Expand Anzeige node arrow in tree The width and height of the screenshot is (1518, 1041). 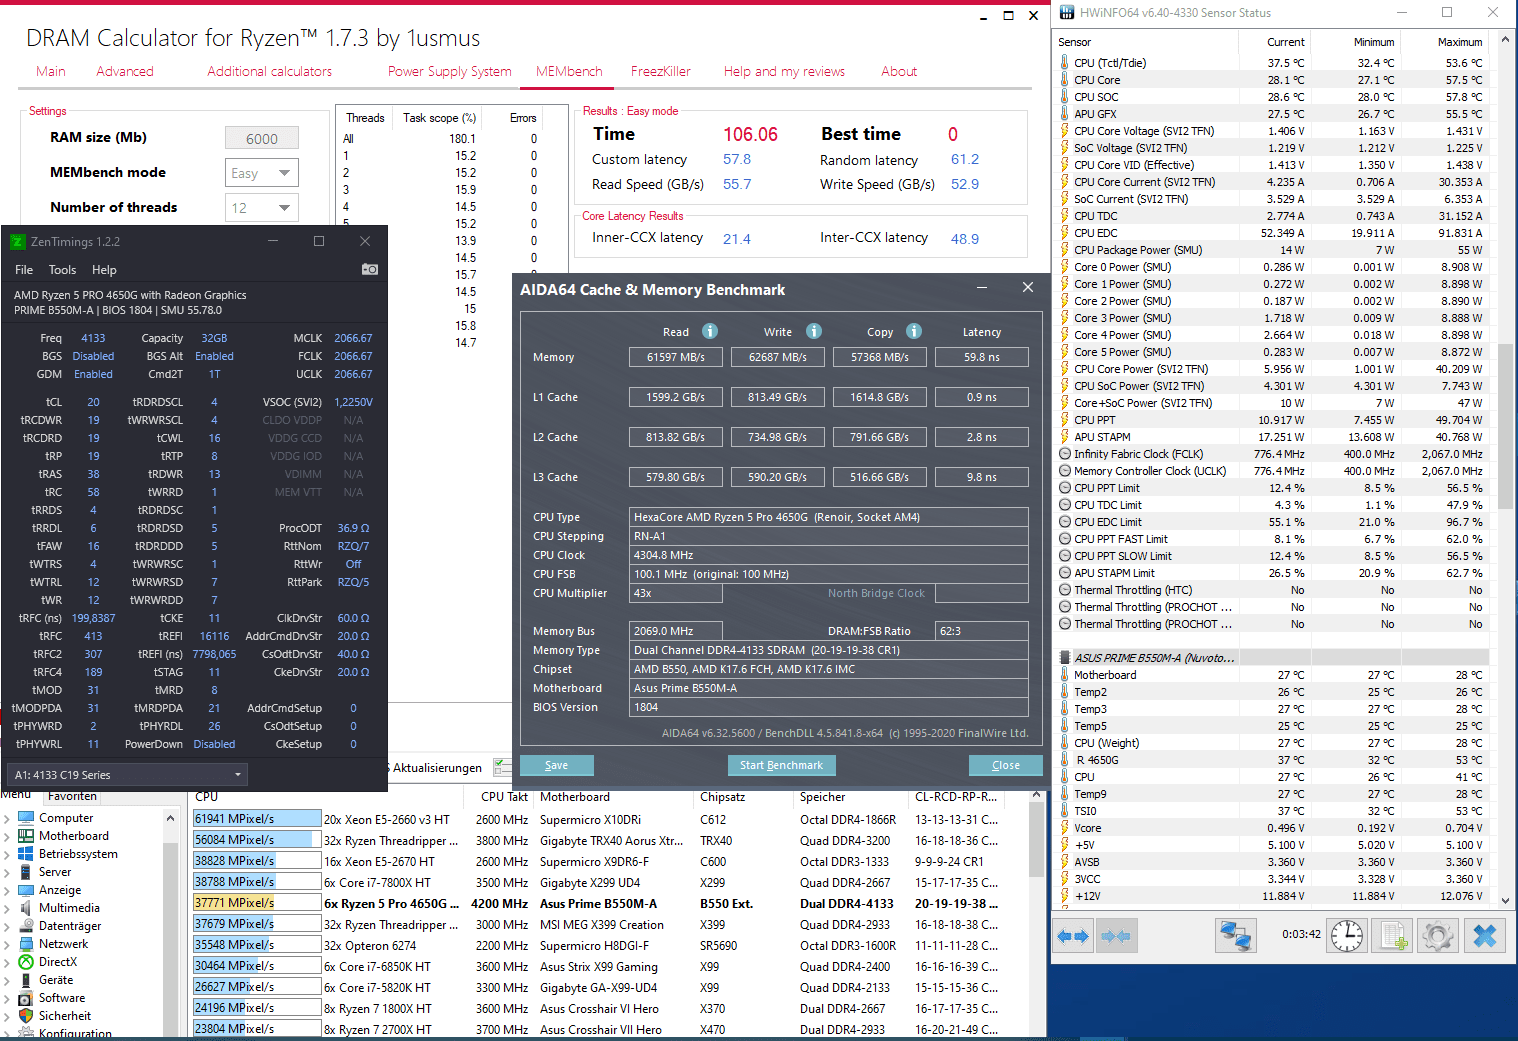tap(7, 891)
